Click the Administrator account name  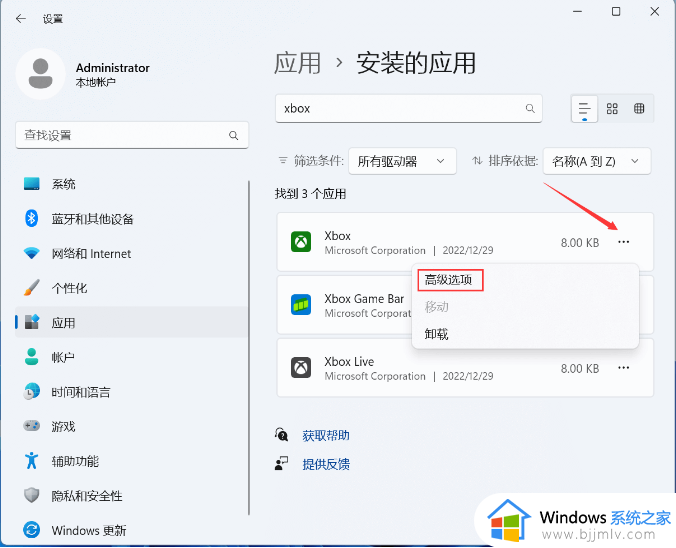tap(113, 68)
